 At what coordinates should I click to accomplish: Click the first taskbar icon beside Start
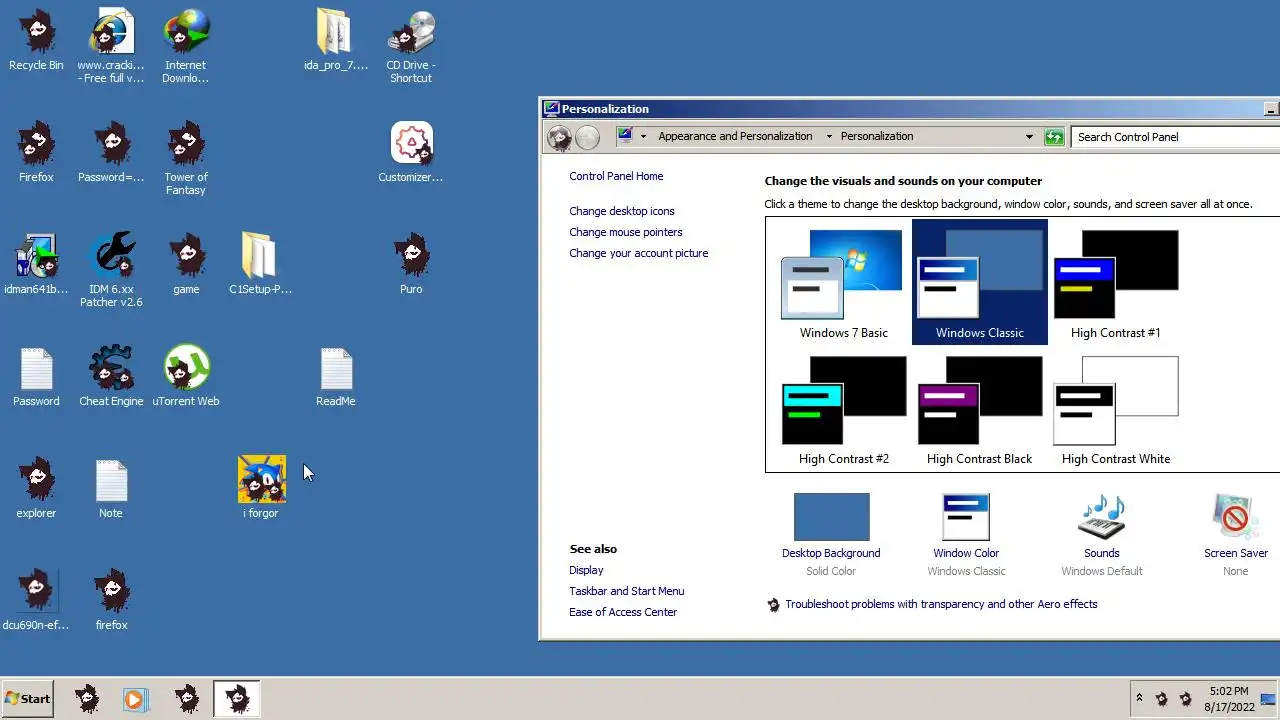point(88,699)
